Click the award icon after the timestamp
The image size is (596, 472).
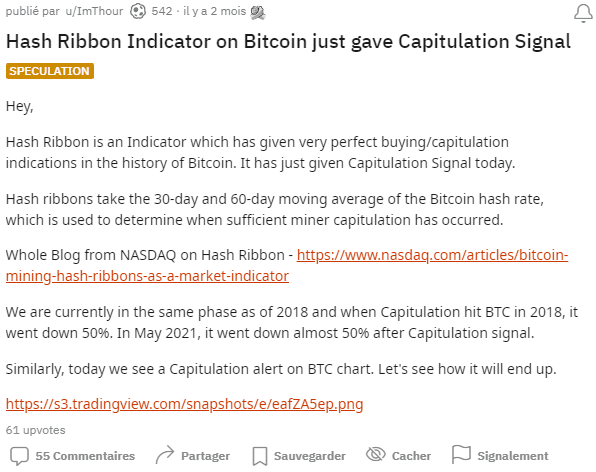(x=258, y=13)
